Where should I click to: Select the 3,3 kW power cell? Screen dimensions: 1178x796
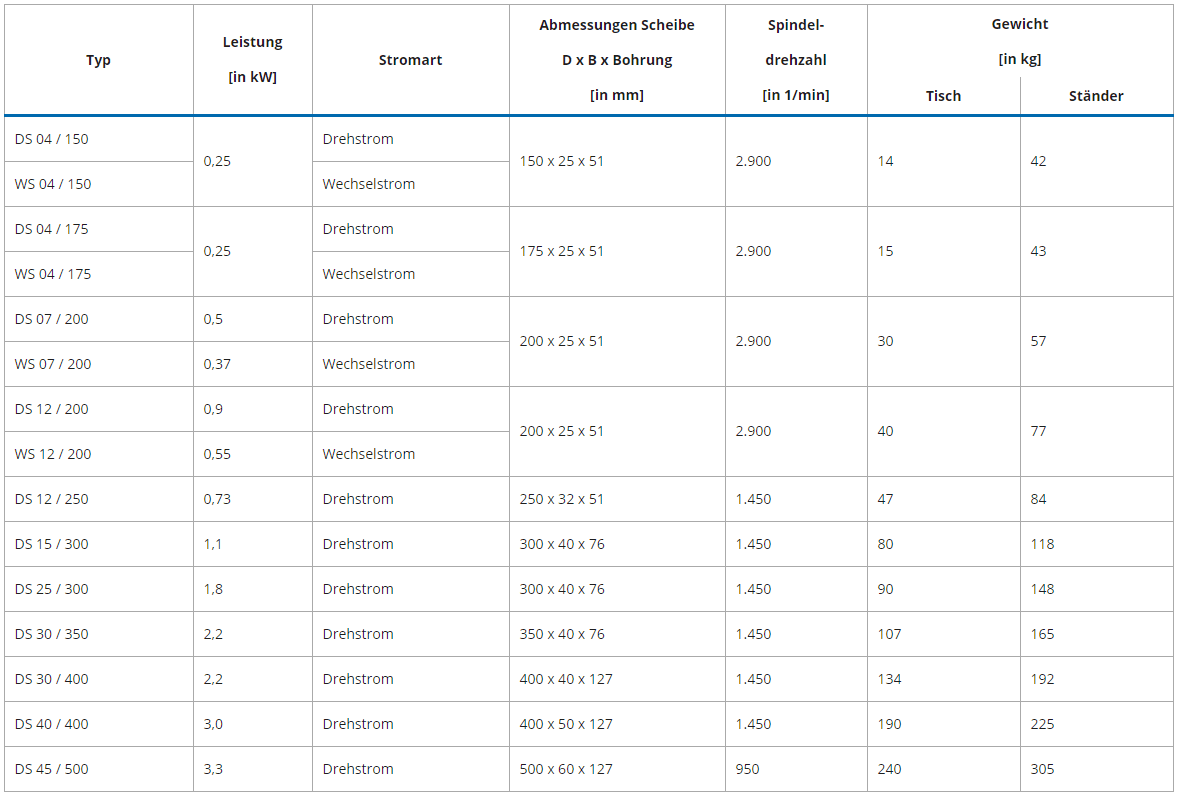213,769
